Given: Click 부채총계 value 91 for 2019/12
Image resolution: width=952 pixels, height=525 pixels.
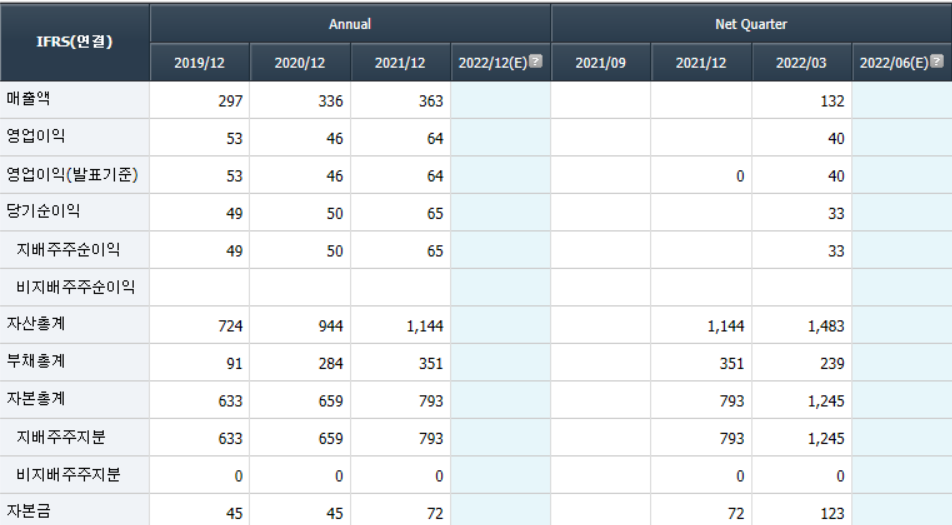Looking at the screenshot, I should (x=234, y=364).
